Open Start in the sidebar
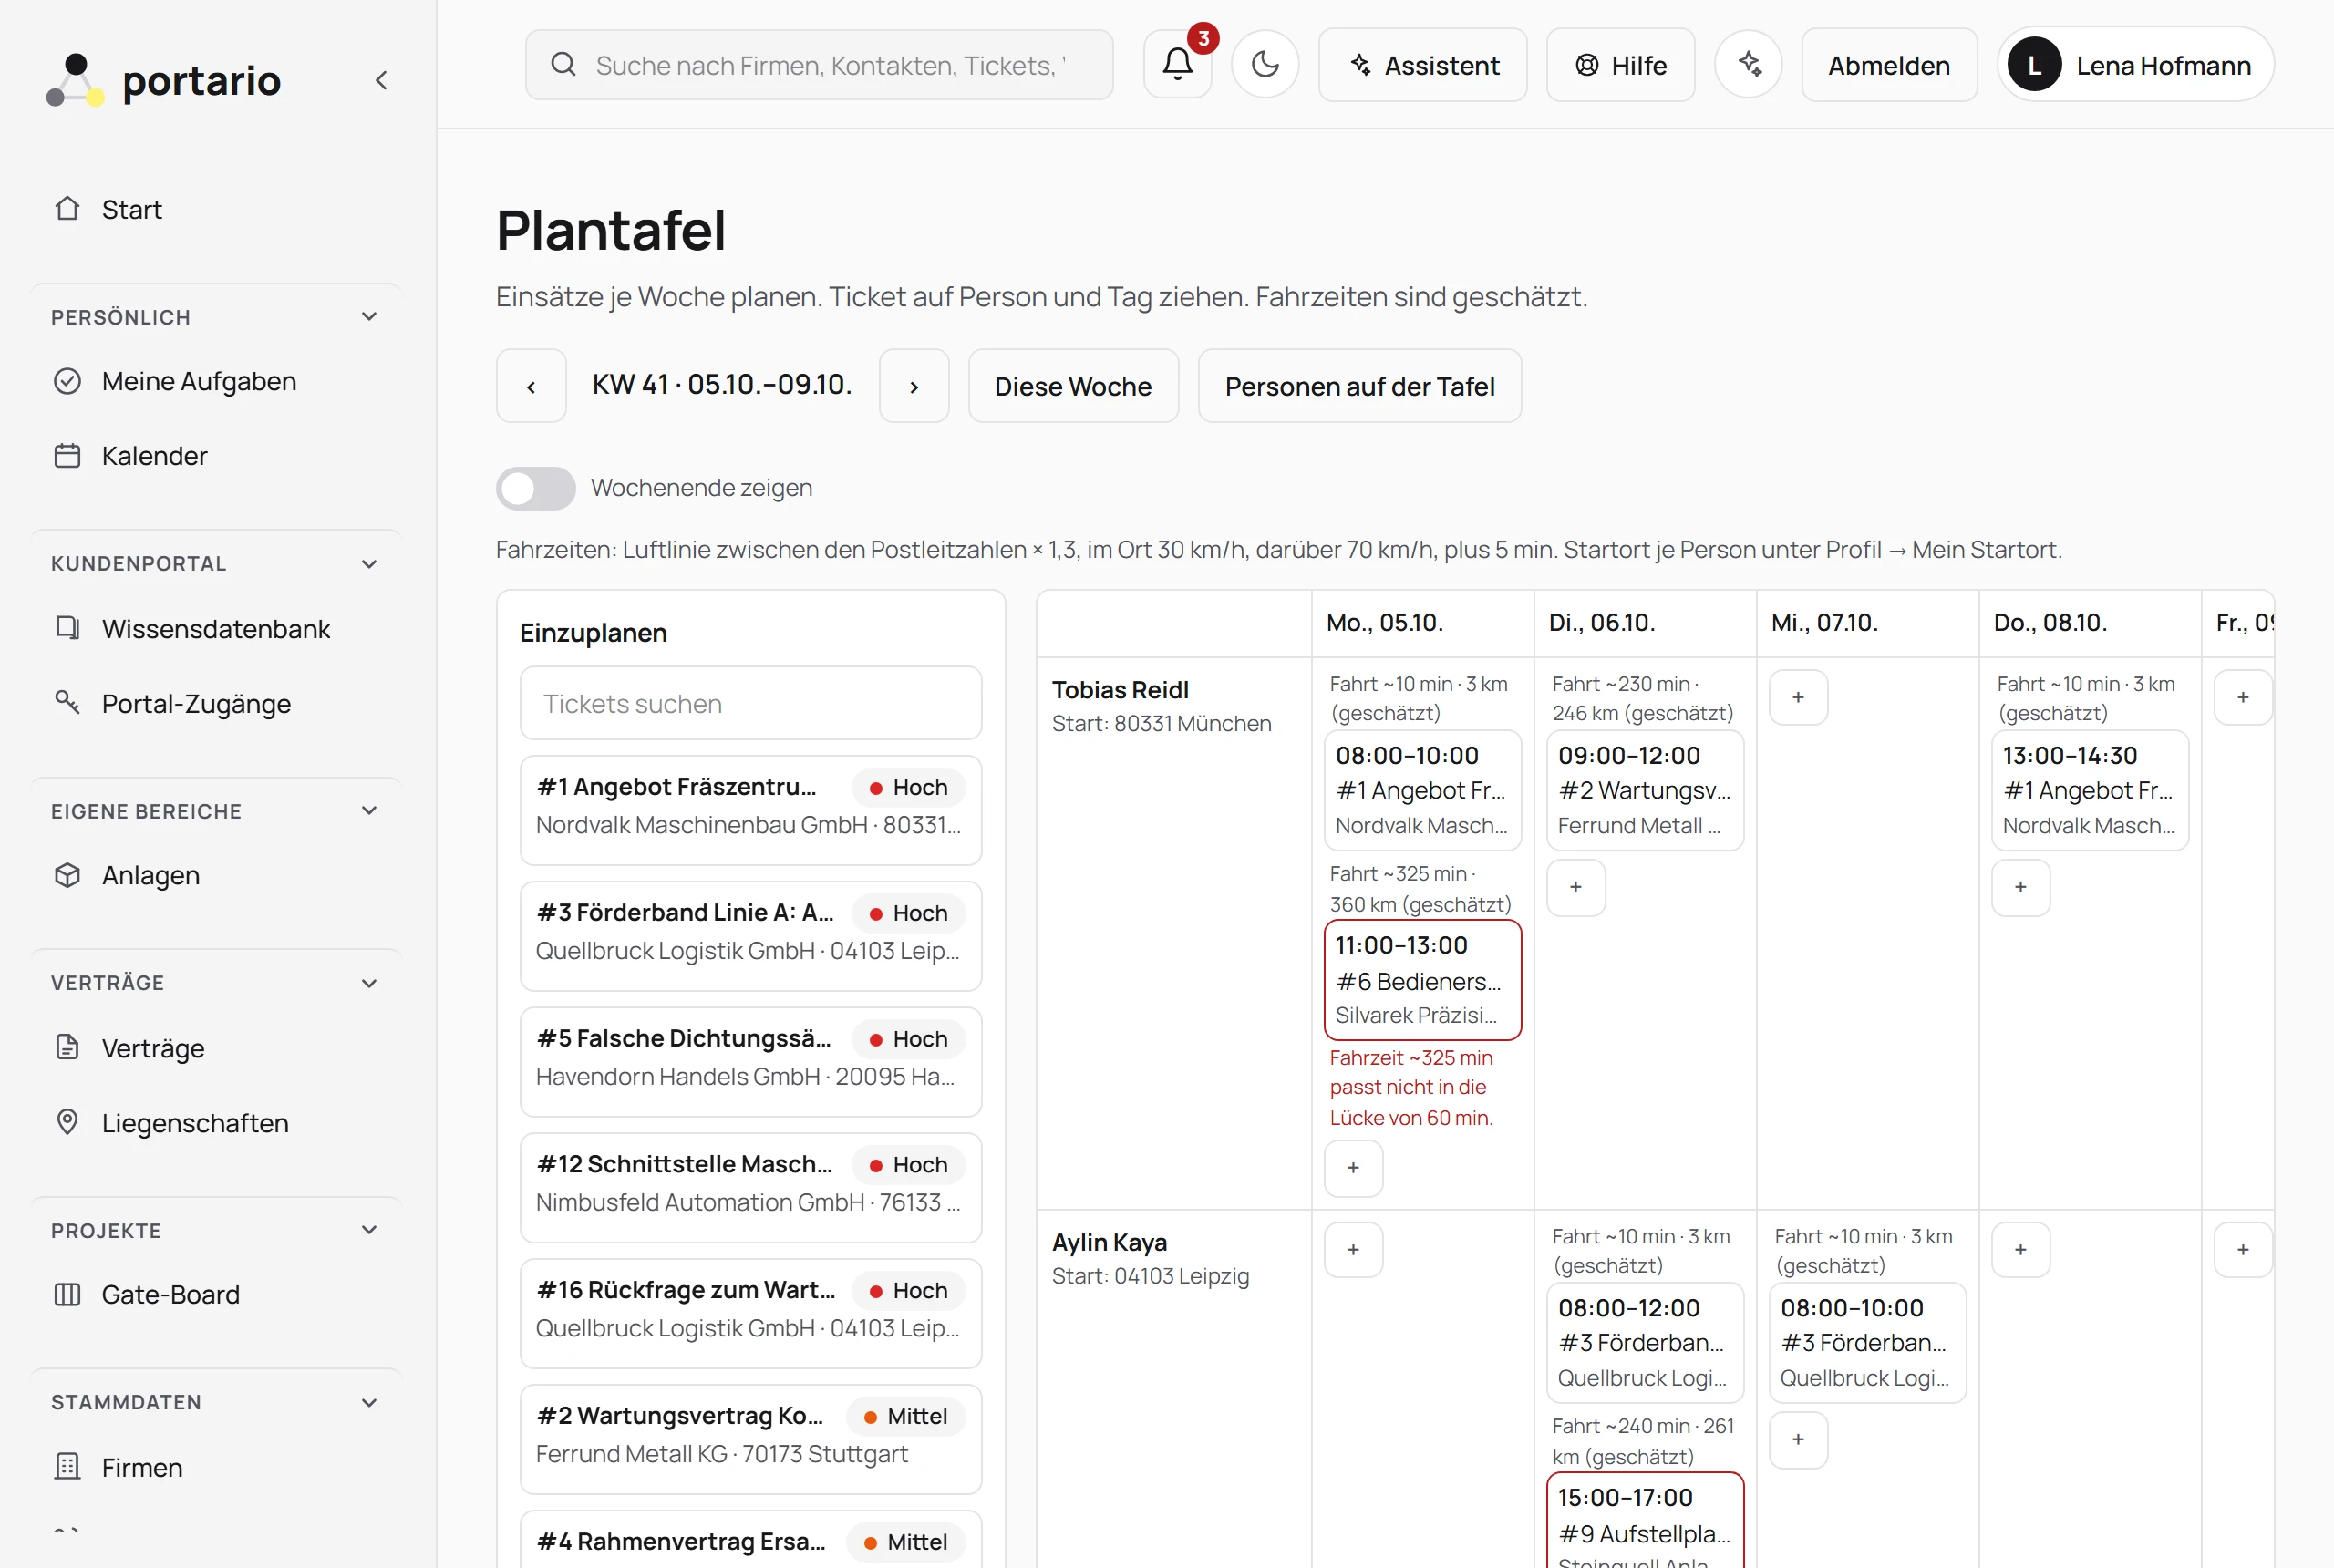Viewport: 2334px width, 1568px height. click(217, 209)
